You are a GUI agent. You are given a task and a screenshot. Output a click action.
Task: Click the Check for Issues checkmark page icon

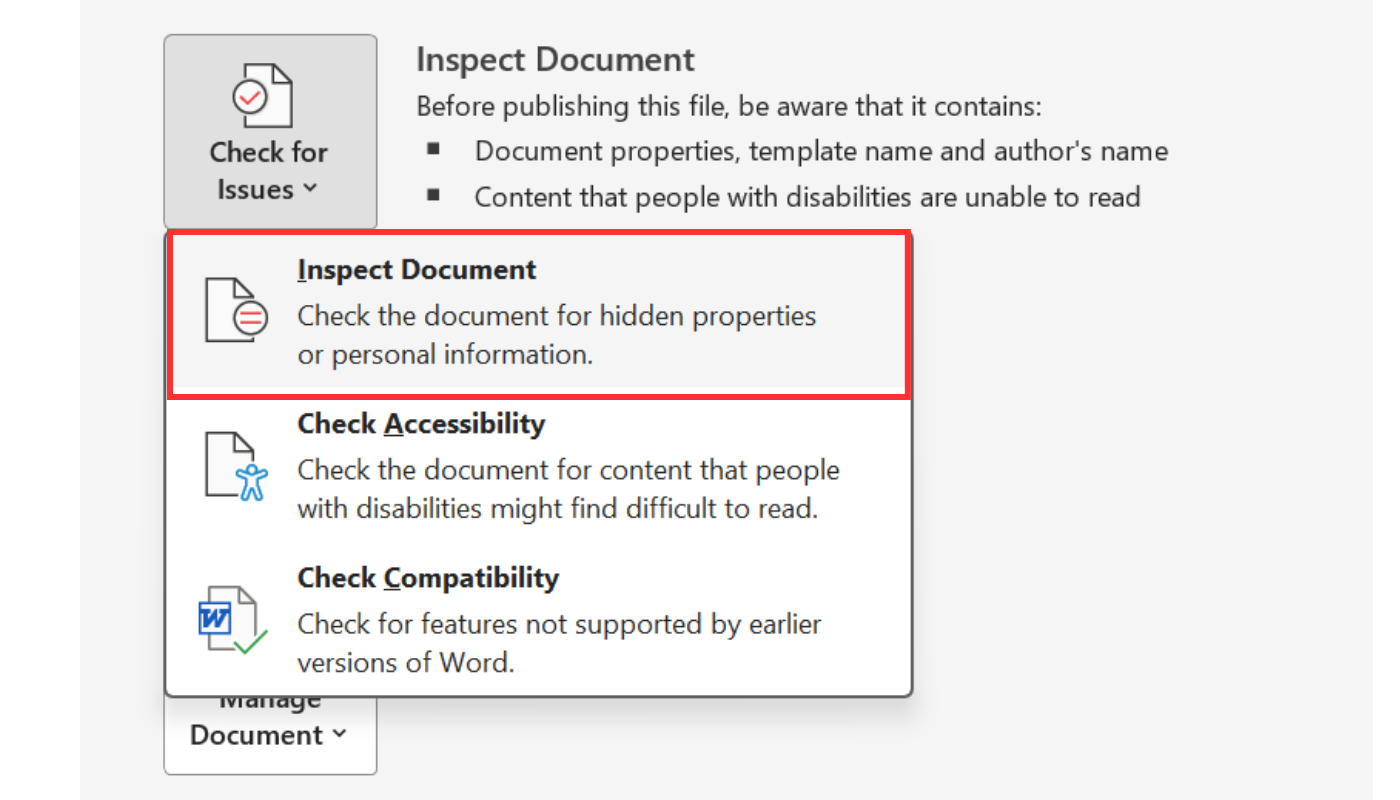click(x=263, y=96)
